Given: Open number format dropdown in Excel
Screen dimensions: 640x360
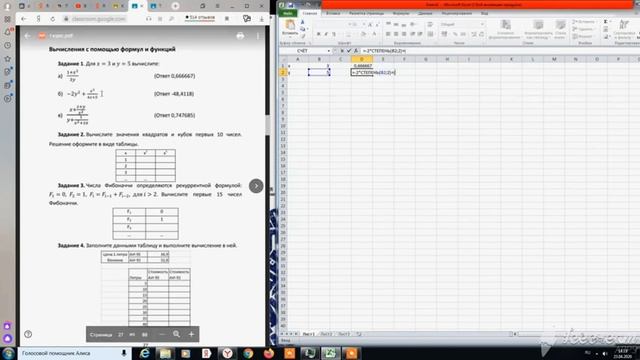Looking at the screenshot, I should (x=482, y=24).
